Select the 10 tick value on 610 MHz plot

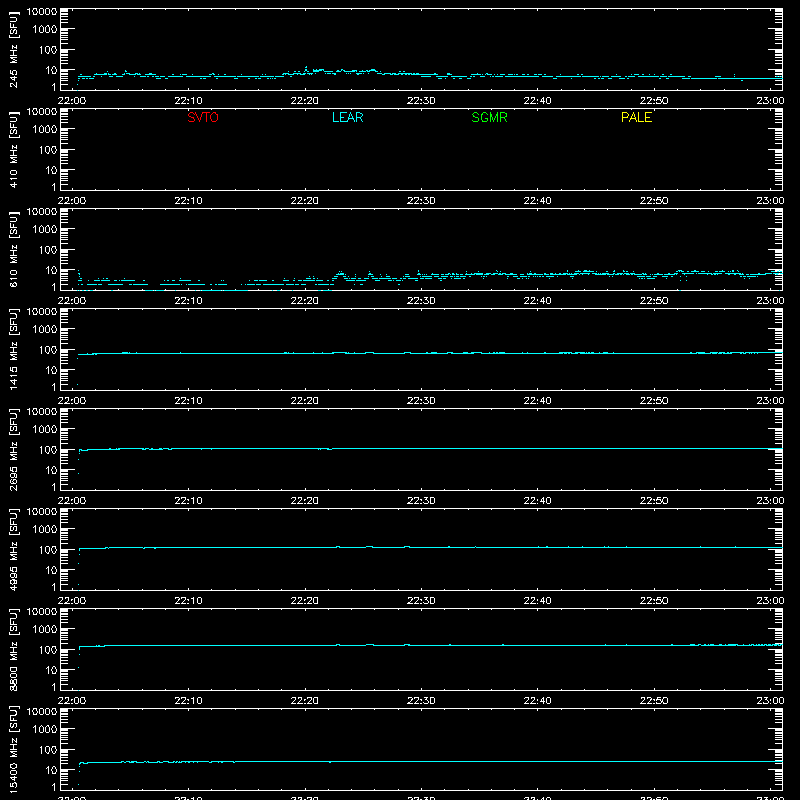[x=51, y=270]
